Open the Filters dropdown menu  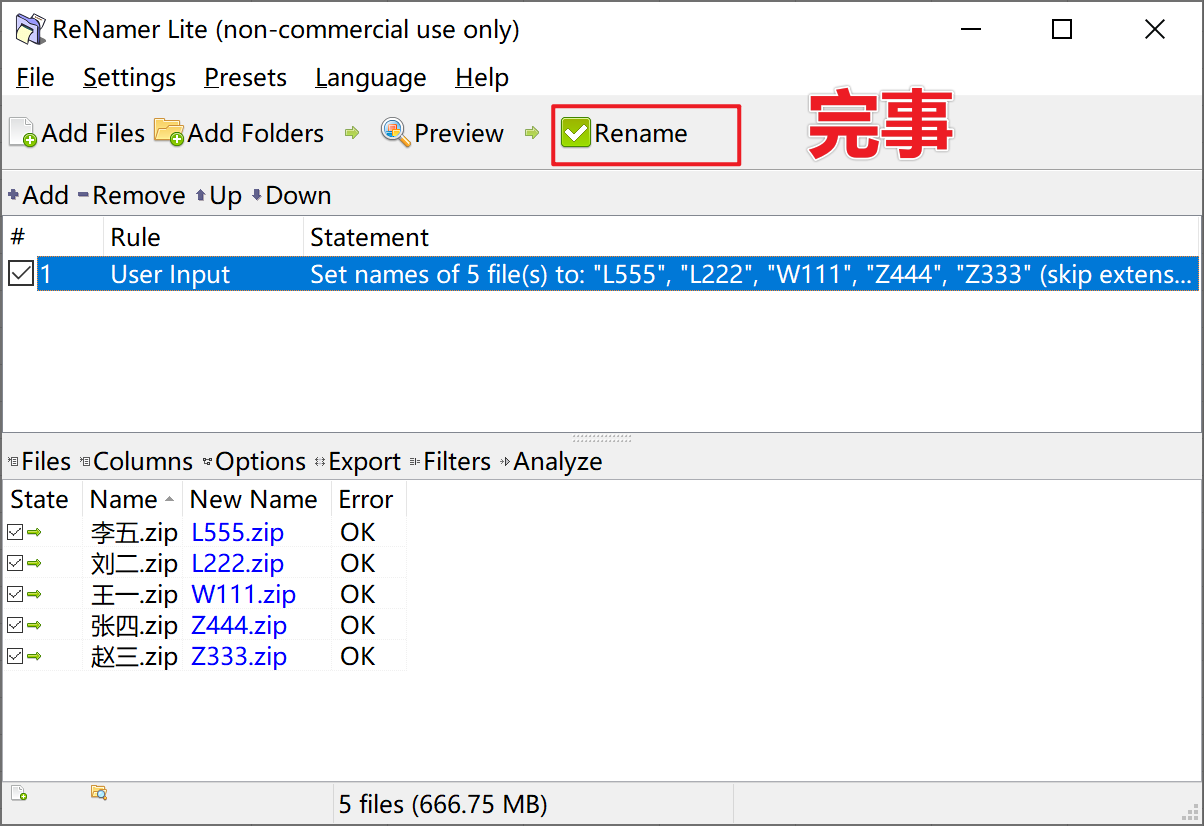450,461
